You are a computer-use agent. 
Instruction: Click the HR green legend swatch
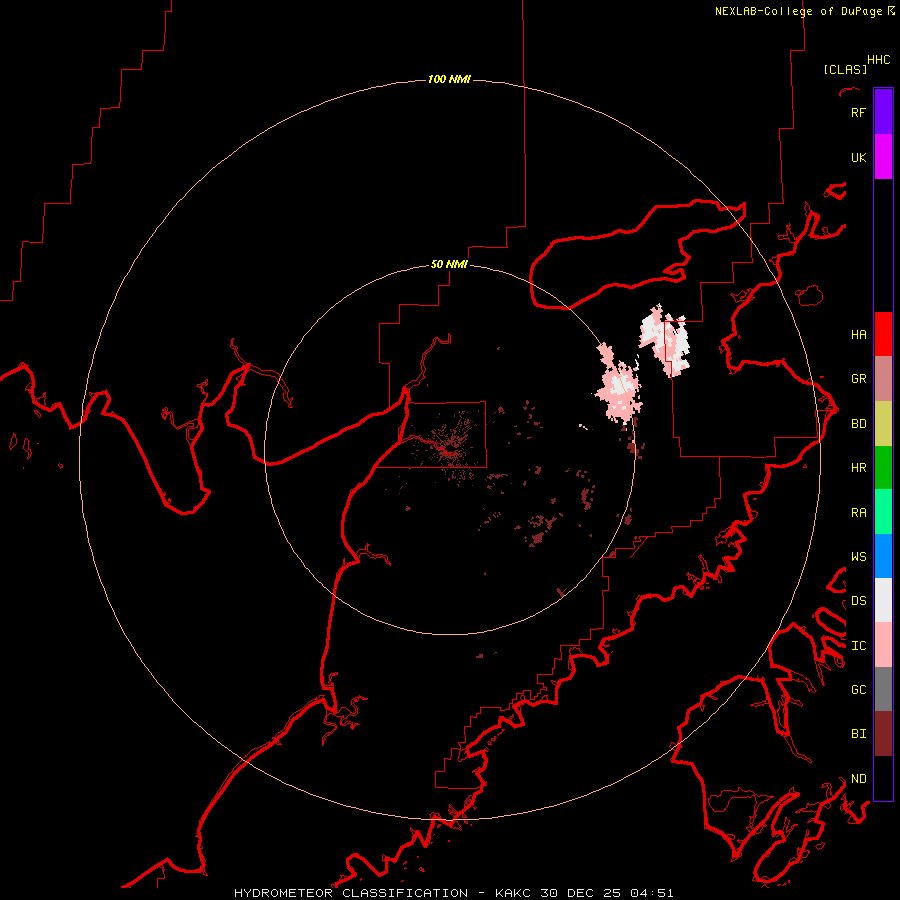click(883, 467)
